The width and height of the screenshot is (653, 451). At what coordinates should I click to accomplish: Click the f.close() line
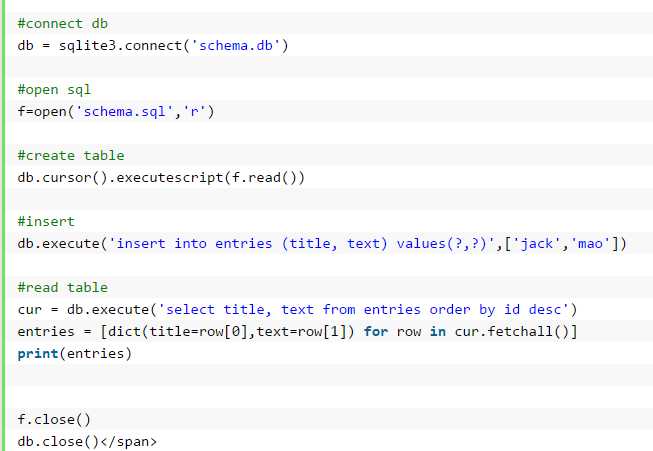click(54, 419)
